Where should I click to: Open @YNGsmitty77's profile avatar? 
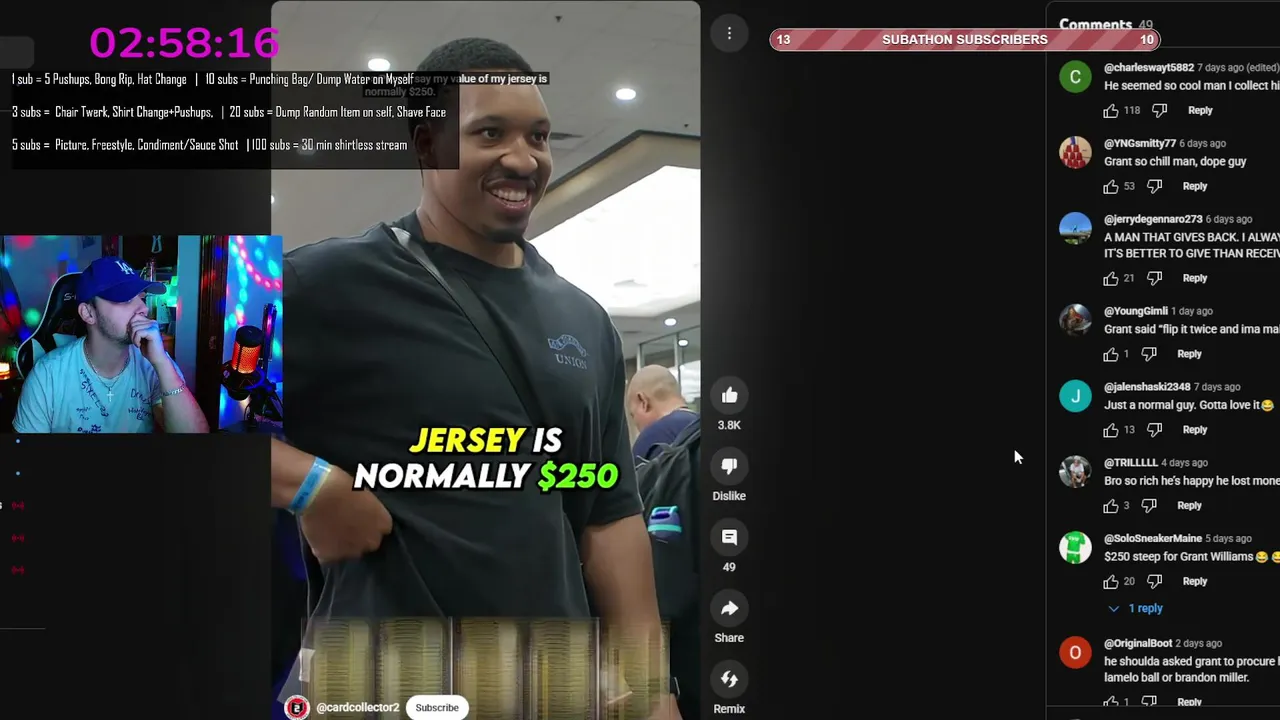coord(1075,153)
